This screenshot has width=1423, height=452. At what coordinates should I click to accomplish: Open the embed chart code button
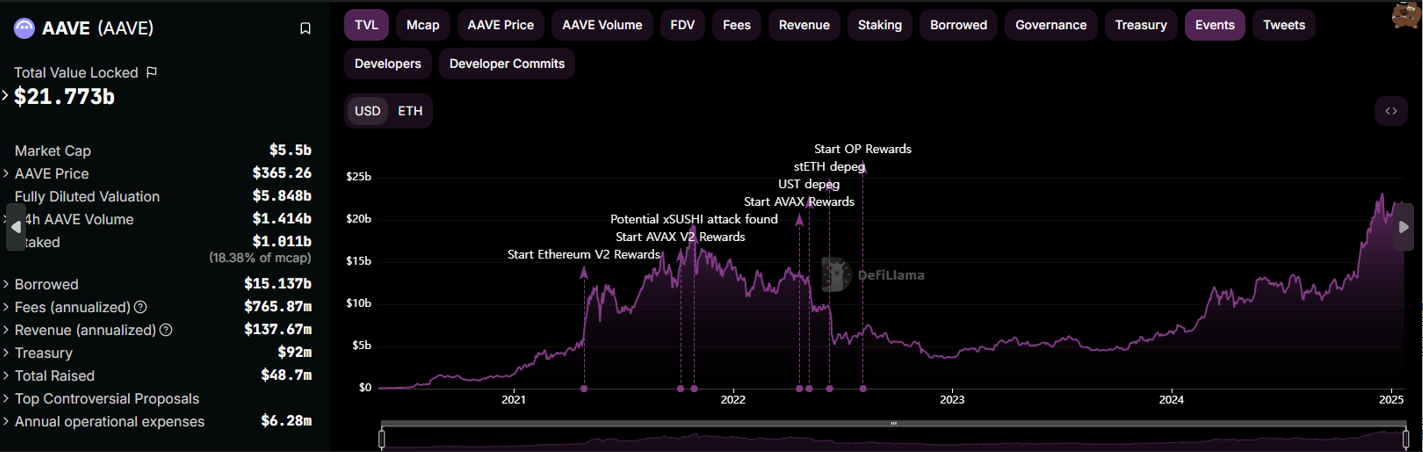(1391, 111)
